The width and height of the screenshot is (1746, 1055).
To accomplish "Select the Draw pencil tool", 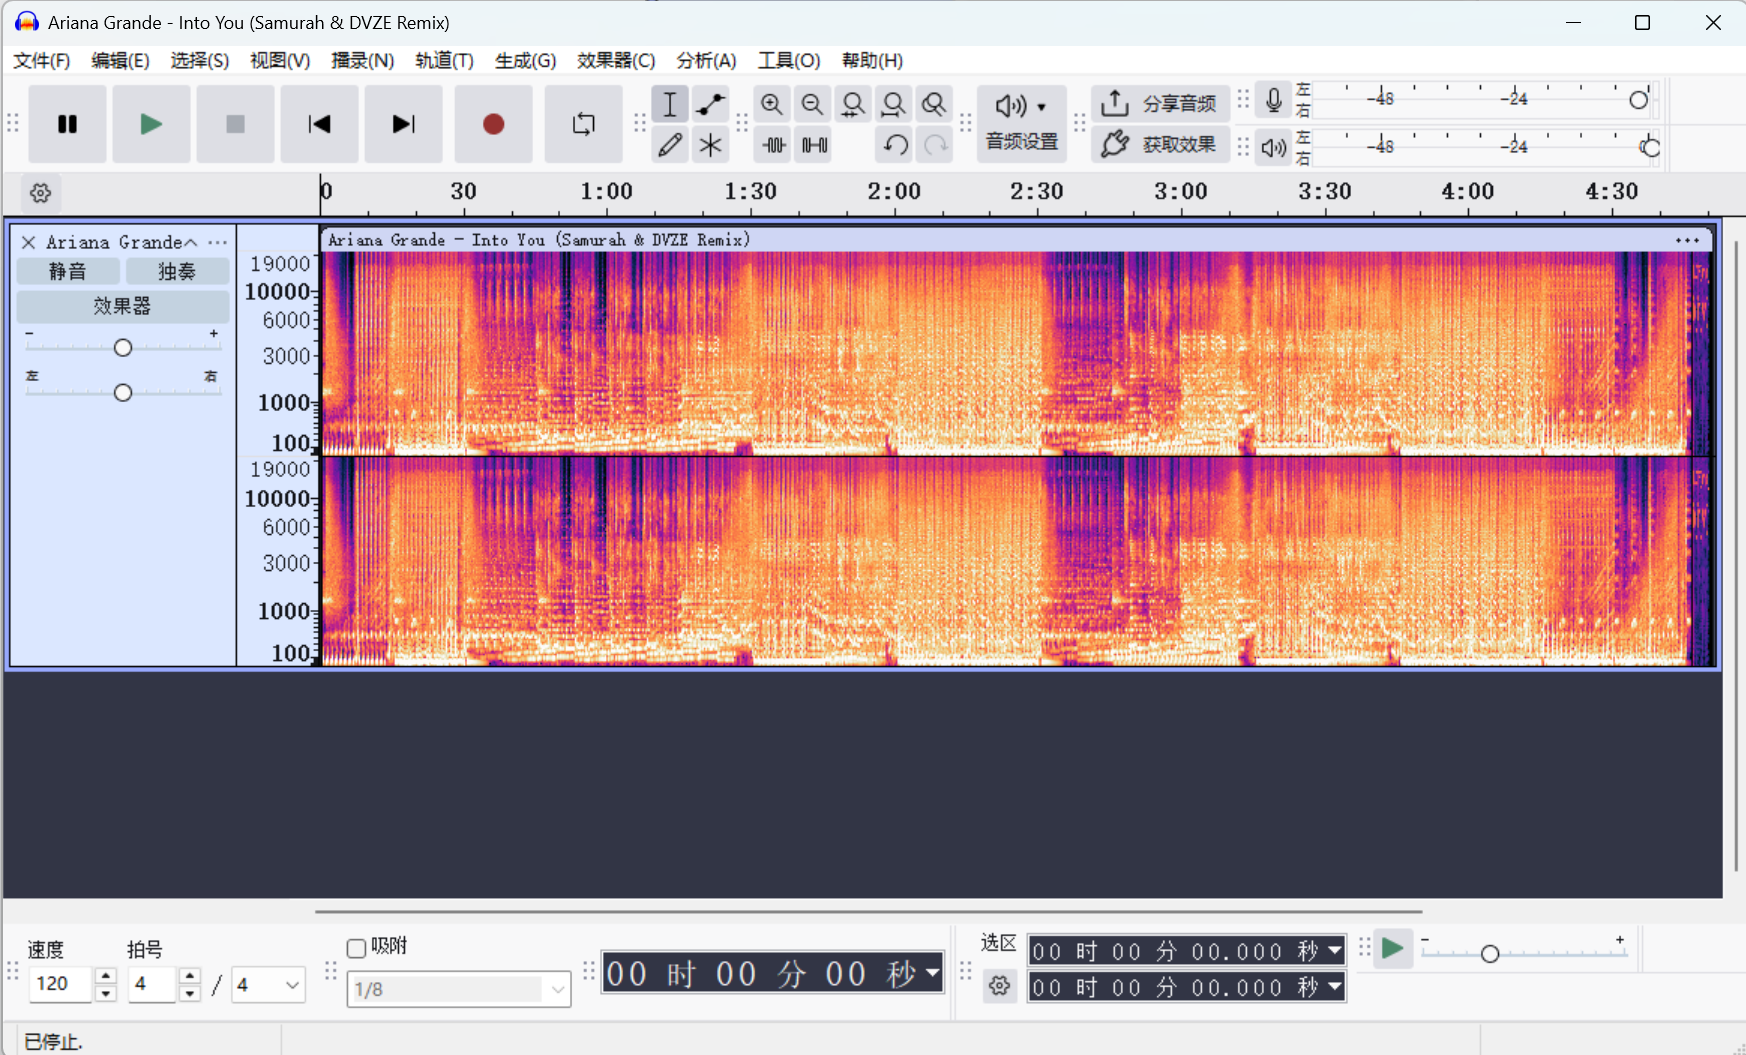I will click(x=670, y=145).
